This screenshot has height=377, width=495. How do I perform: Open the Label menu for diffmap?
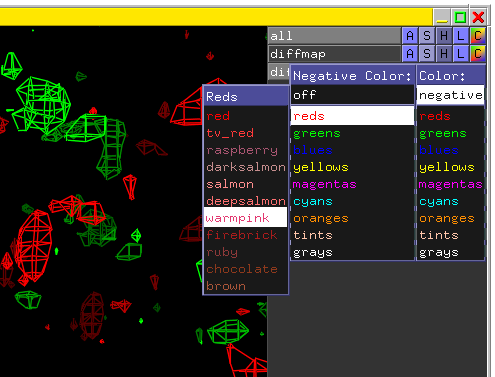point(461,54)
